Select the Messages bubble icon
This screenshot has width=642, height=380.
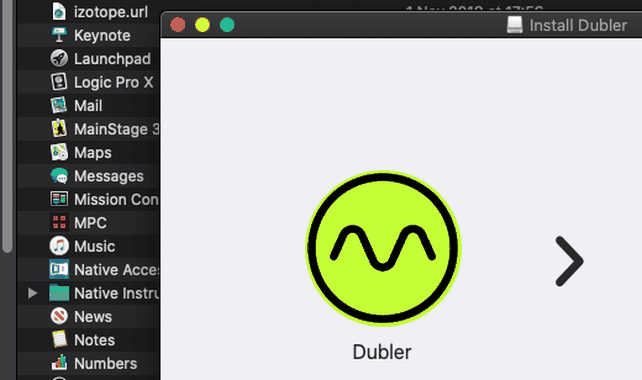coord(59,176)
